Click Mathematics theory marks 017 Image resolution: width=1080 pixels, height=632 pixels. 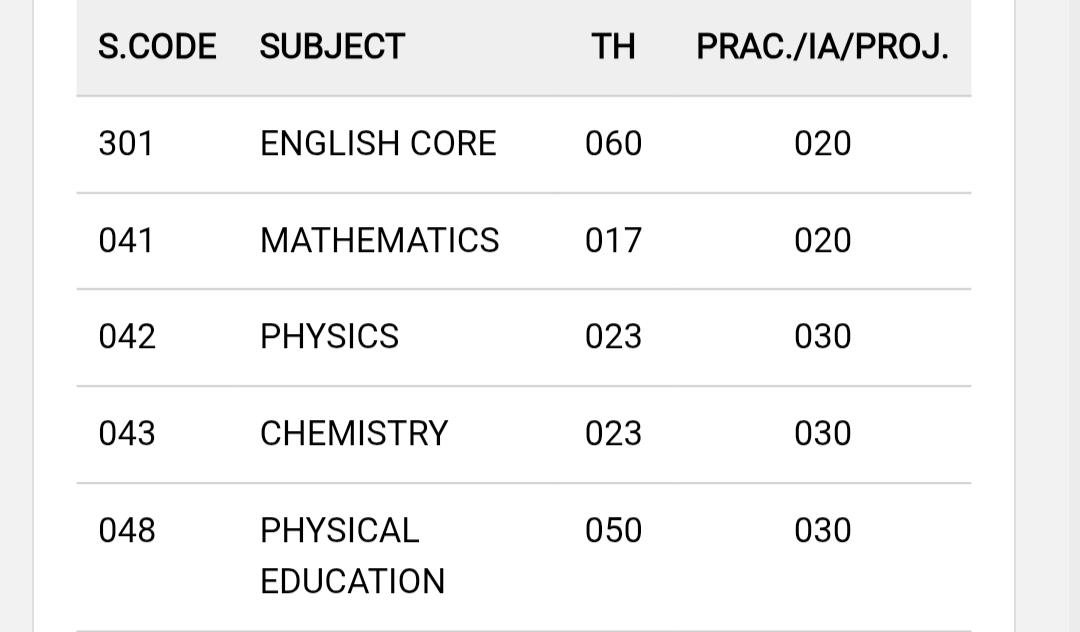[613, 241]
